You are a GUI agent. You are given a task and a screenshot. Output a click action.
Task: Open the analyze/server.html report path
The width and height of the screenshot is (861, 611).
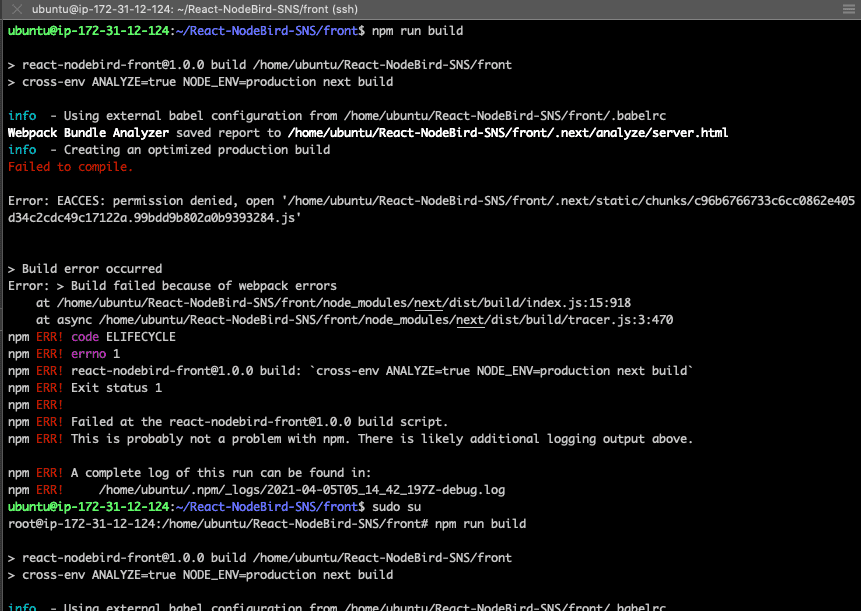(x=507, y=133)
